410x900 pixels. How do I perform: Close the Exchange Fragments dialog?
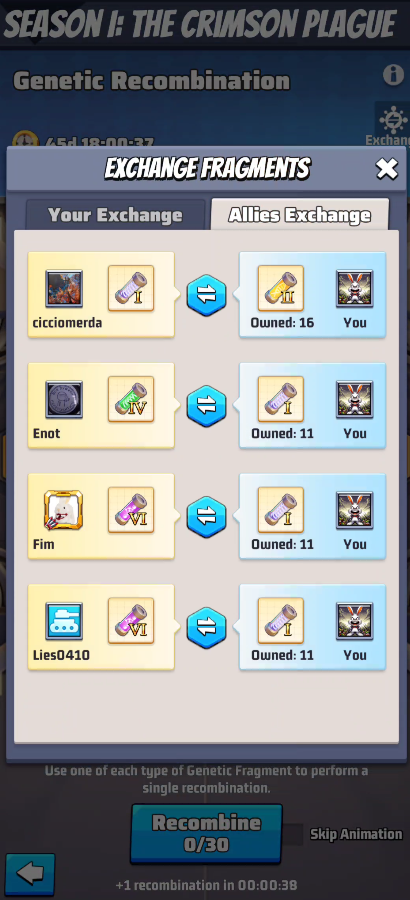(386, 169)
